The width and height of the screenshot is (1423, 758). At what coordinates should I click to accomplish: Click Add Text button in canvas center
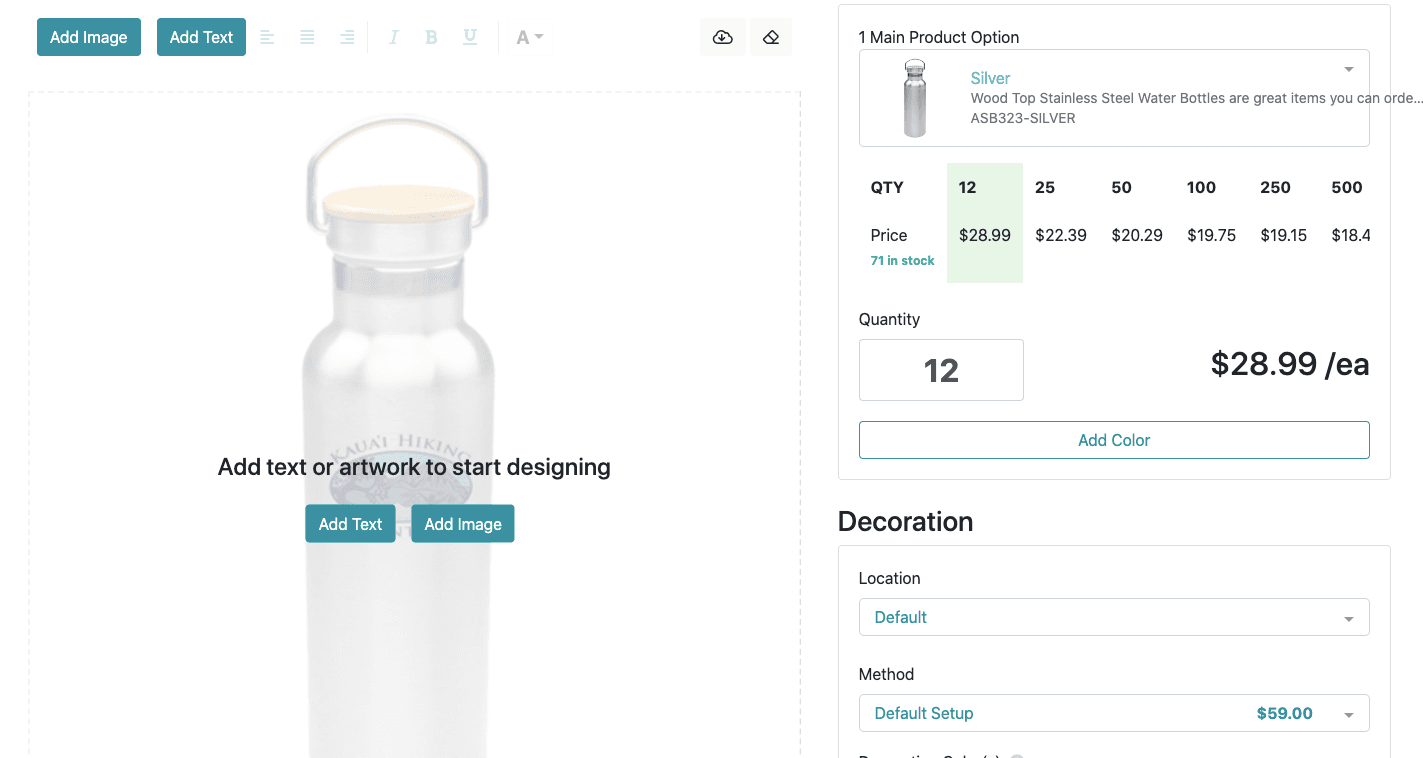pyautogui.click(x=350, y=524)
